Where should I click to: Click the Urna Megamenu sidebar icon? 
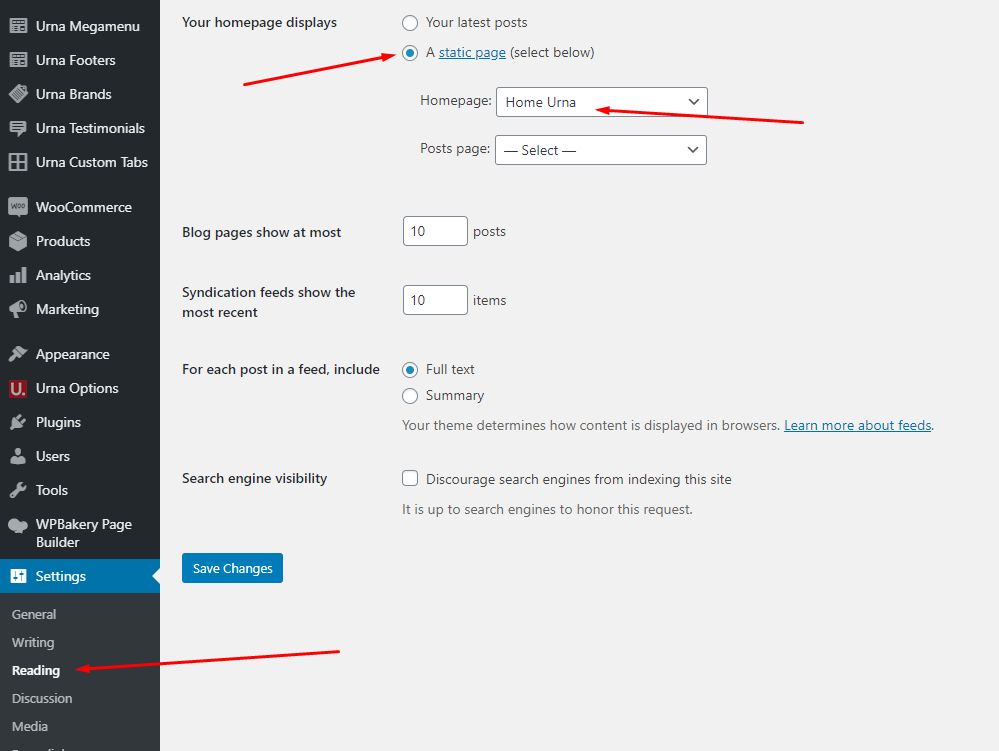18,26
